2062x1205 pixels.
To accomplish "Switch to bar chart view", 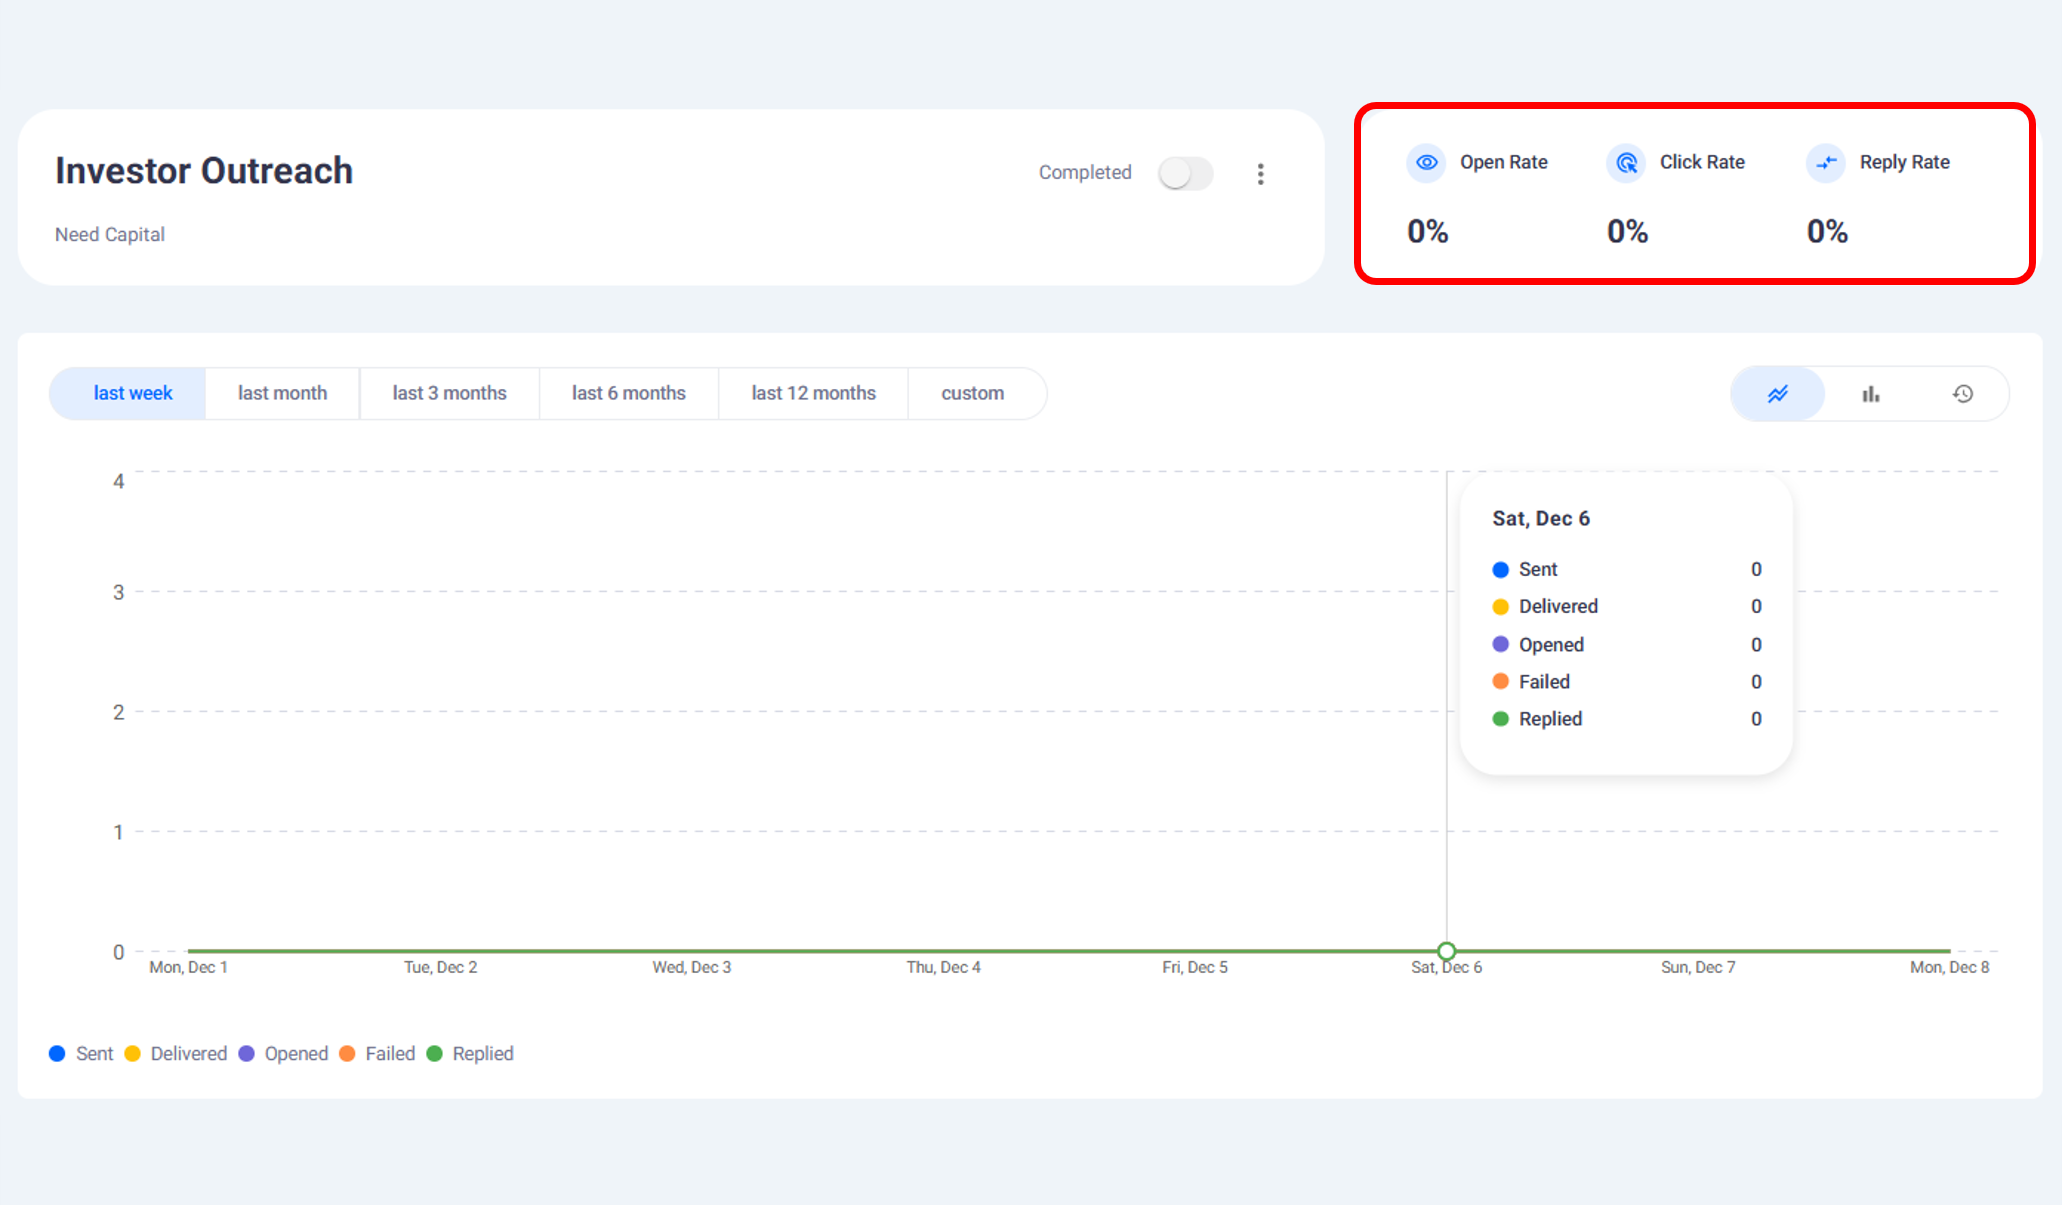I will [1870, 394].
